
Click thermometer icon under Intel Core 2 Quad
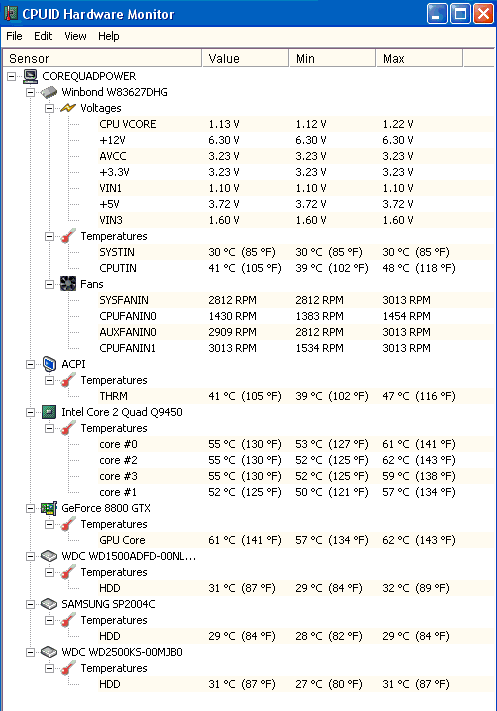[x=68, y=428]
